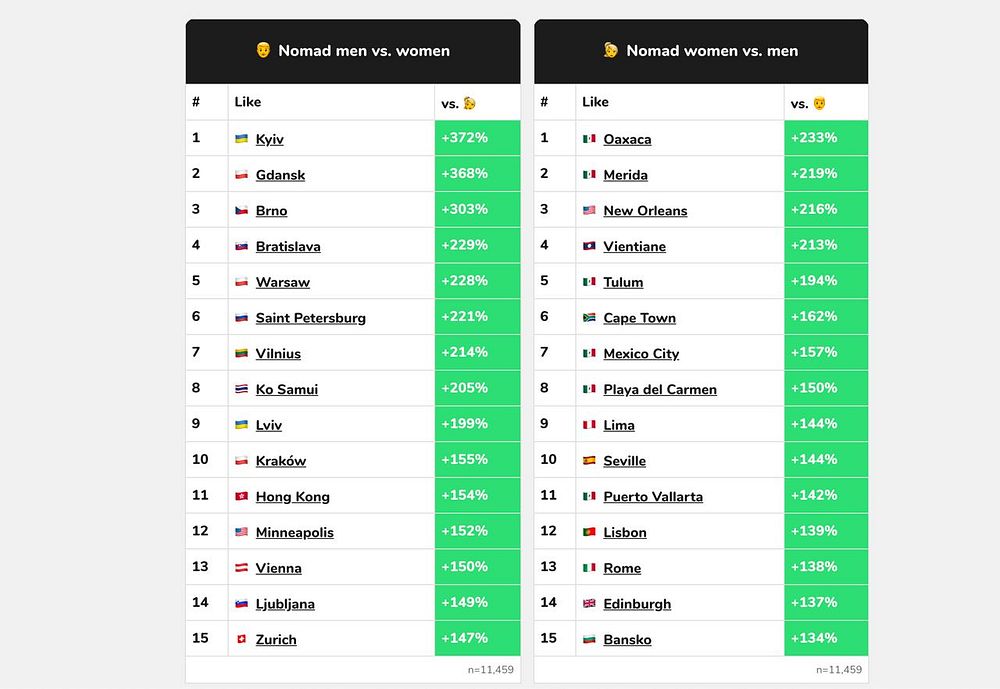This screenshot has height=689, width=1000.
Task: Click the Mexico flag icon beside Oaxaca
Action: click(x=589, y=138)
